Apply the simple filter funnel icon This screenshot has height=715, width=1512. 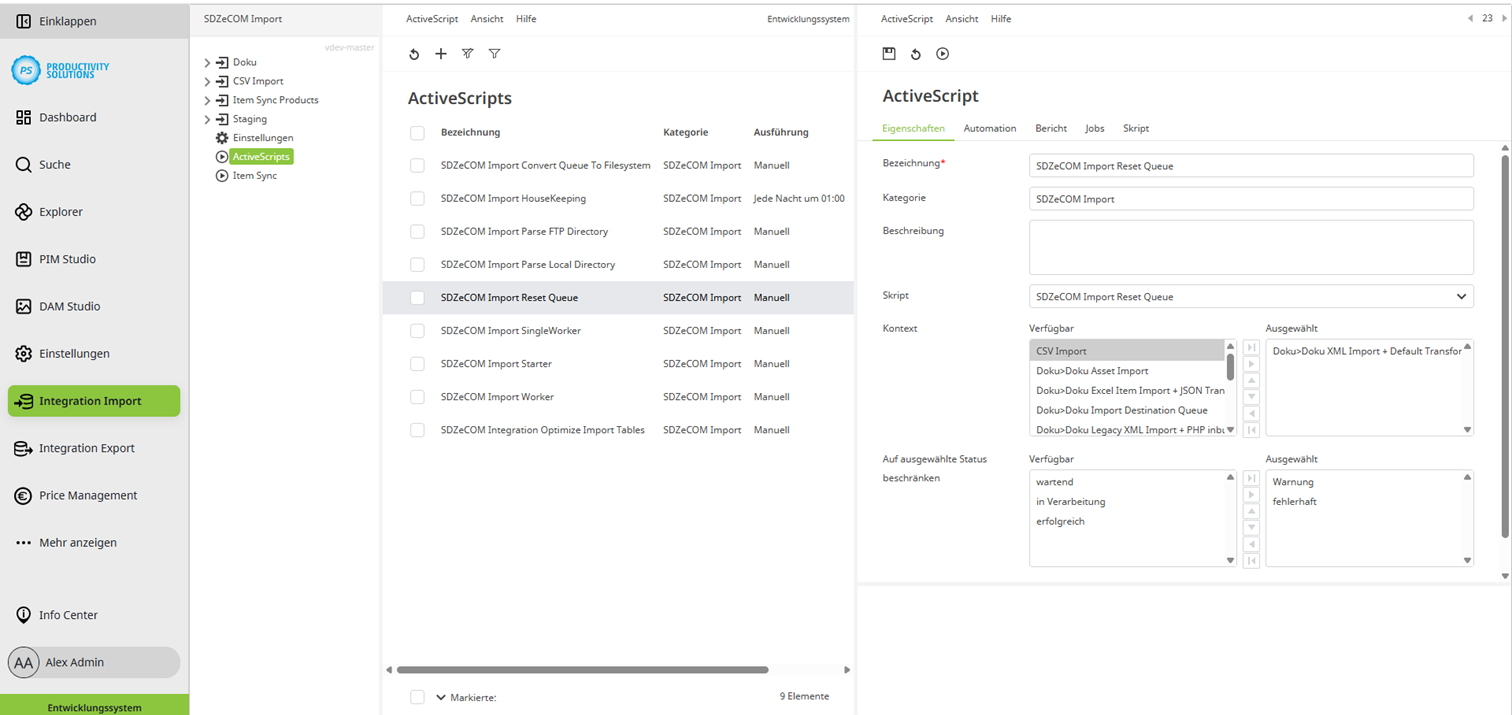coord(494,53)
